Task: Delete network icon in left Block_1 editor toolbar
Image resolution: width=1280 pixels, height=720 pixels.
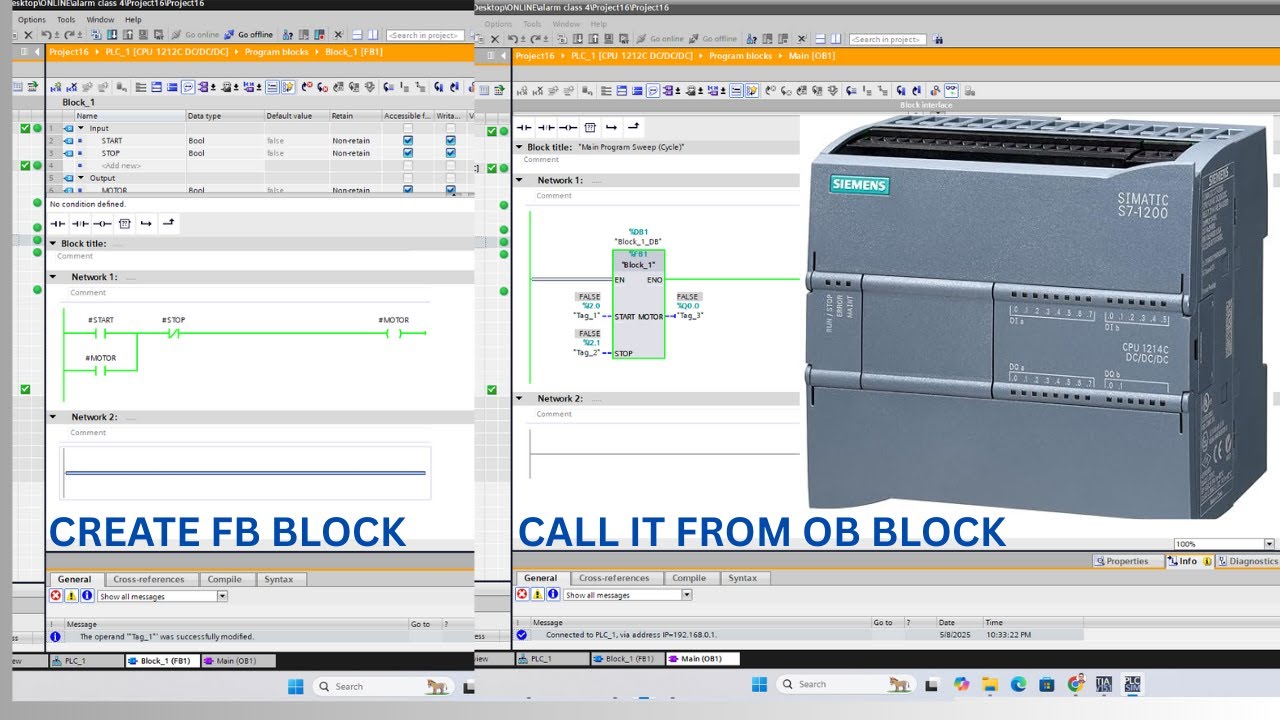Action: pos(71,87)
